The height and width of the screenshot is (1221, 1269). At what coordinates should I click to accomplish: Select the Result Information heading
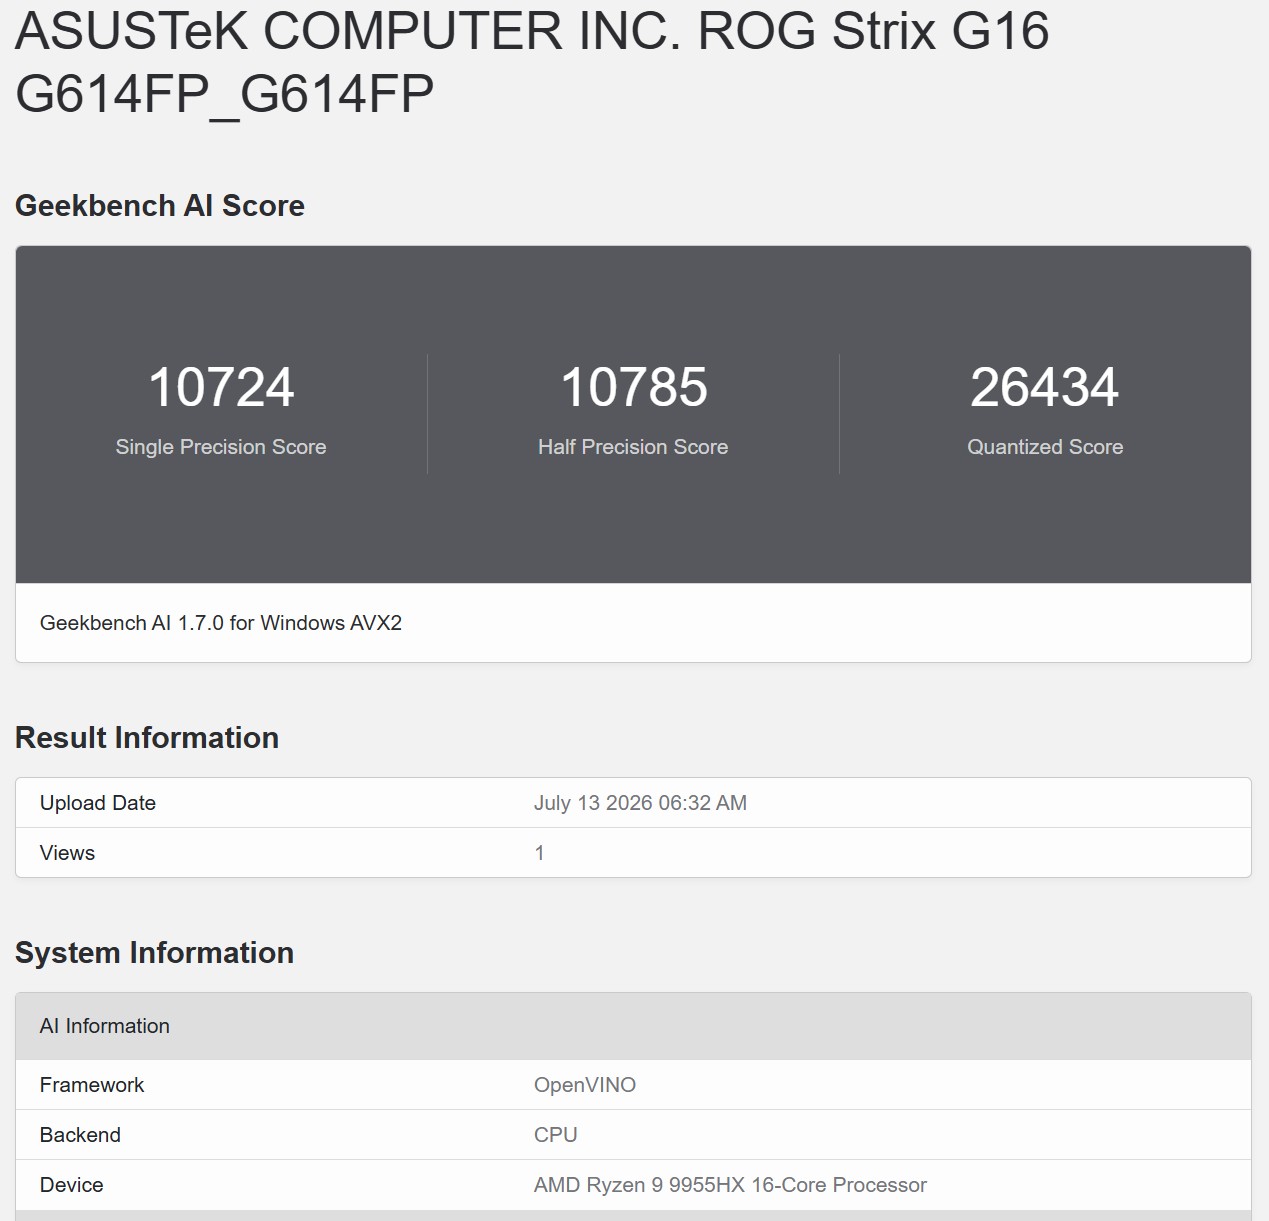coord(147,738)
